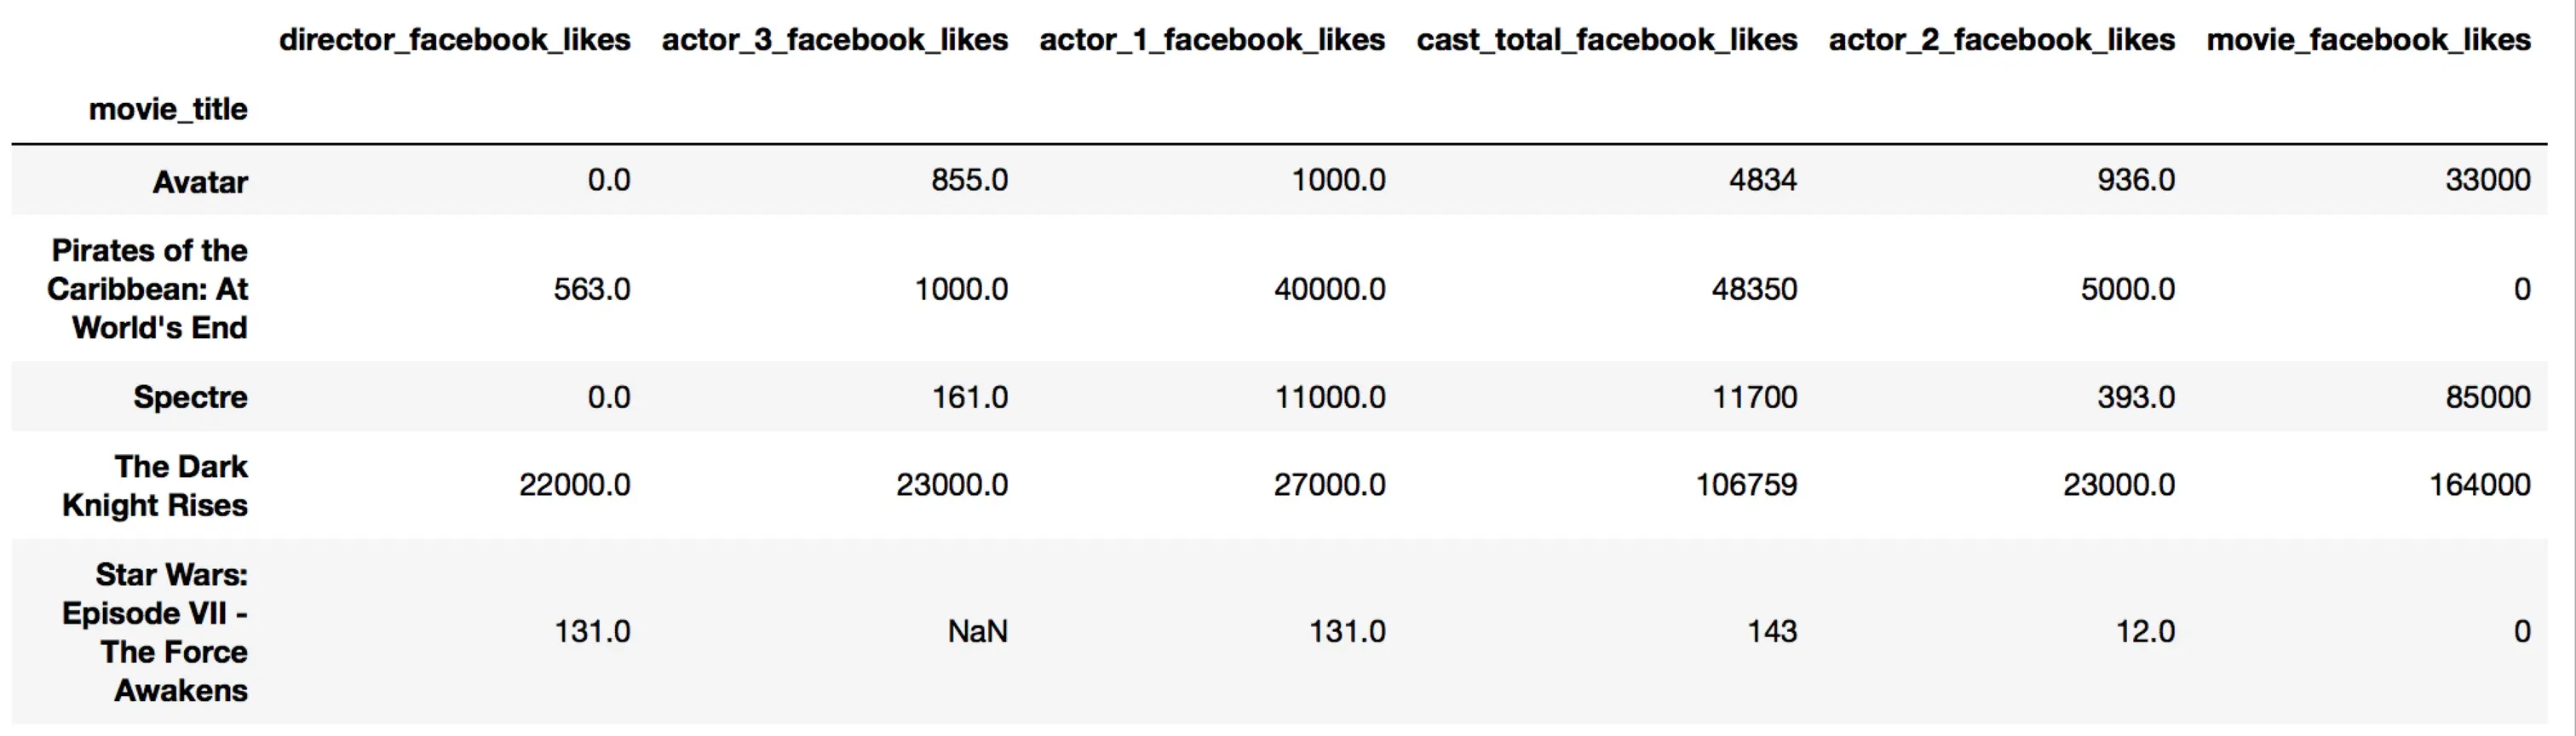The width and height of the screenshot is (2576, 736).
Task: Select the 48350 cast total cell
Action: point(1754,290)
